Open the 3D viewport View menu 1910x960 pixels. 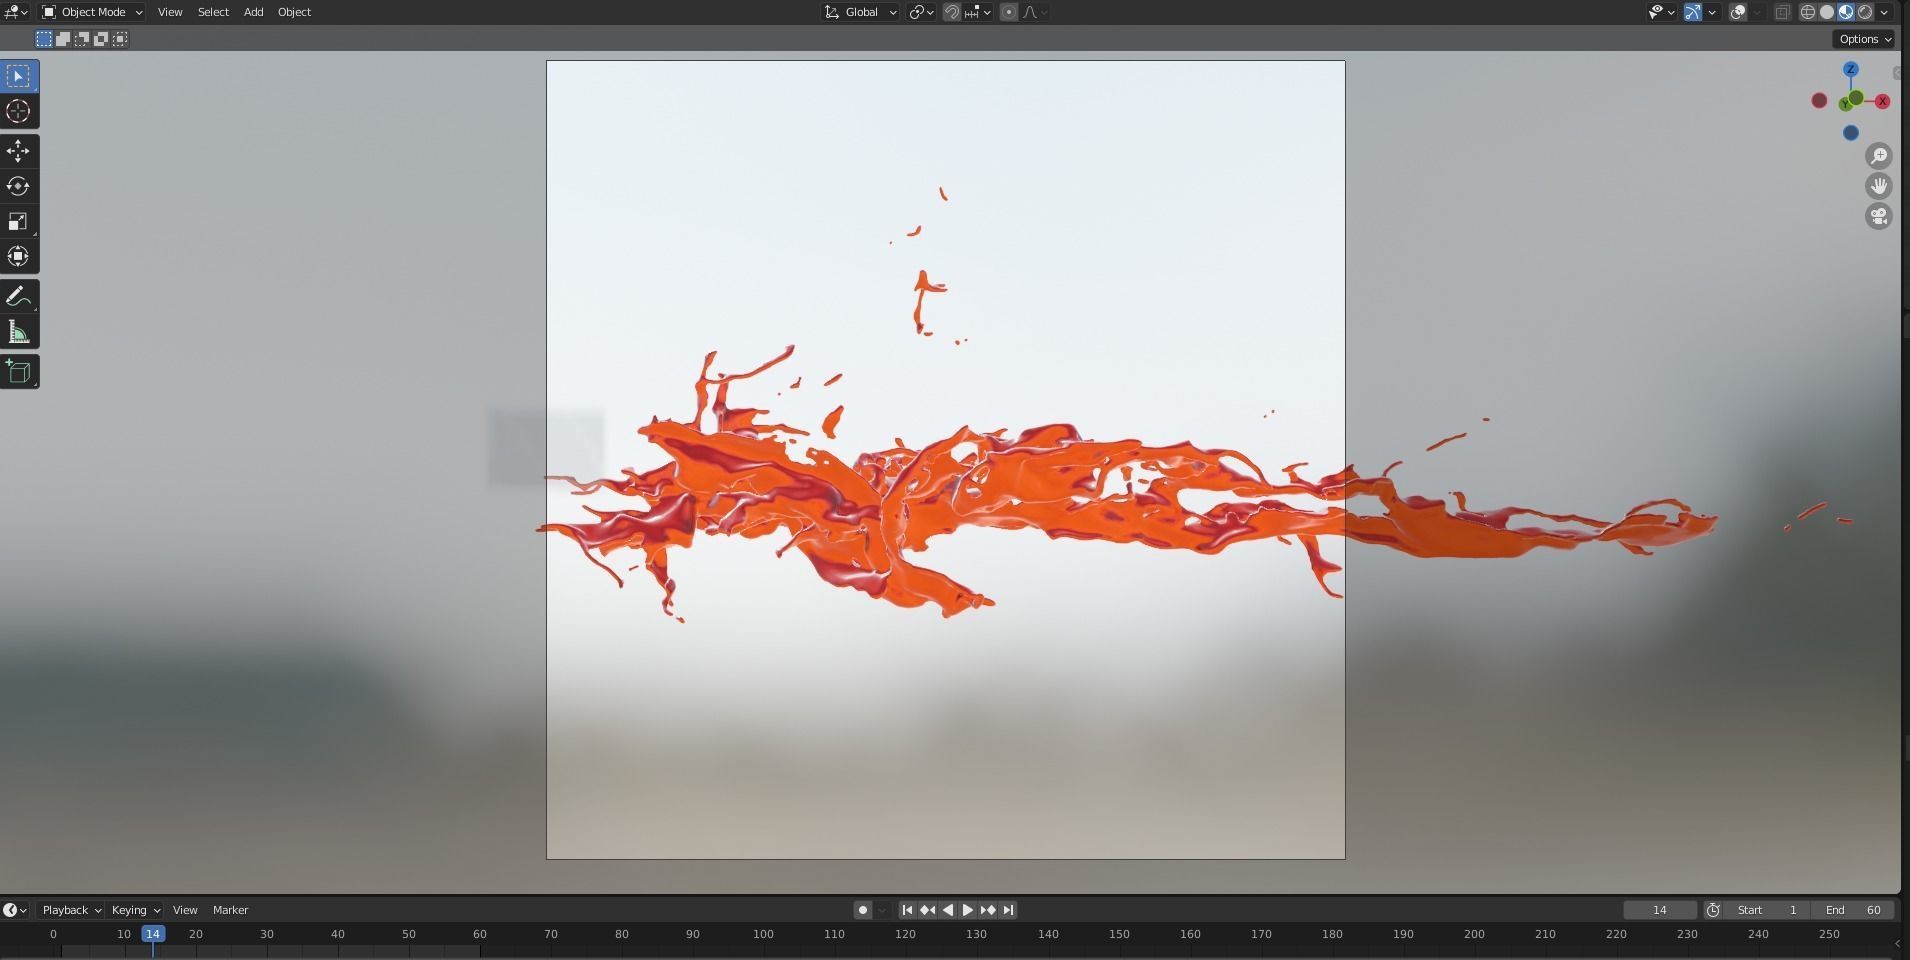[170, 12]
